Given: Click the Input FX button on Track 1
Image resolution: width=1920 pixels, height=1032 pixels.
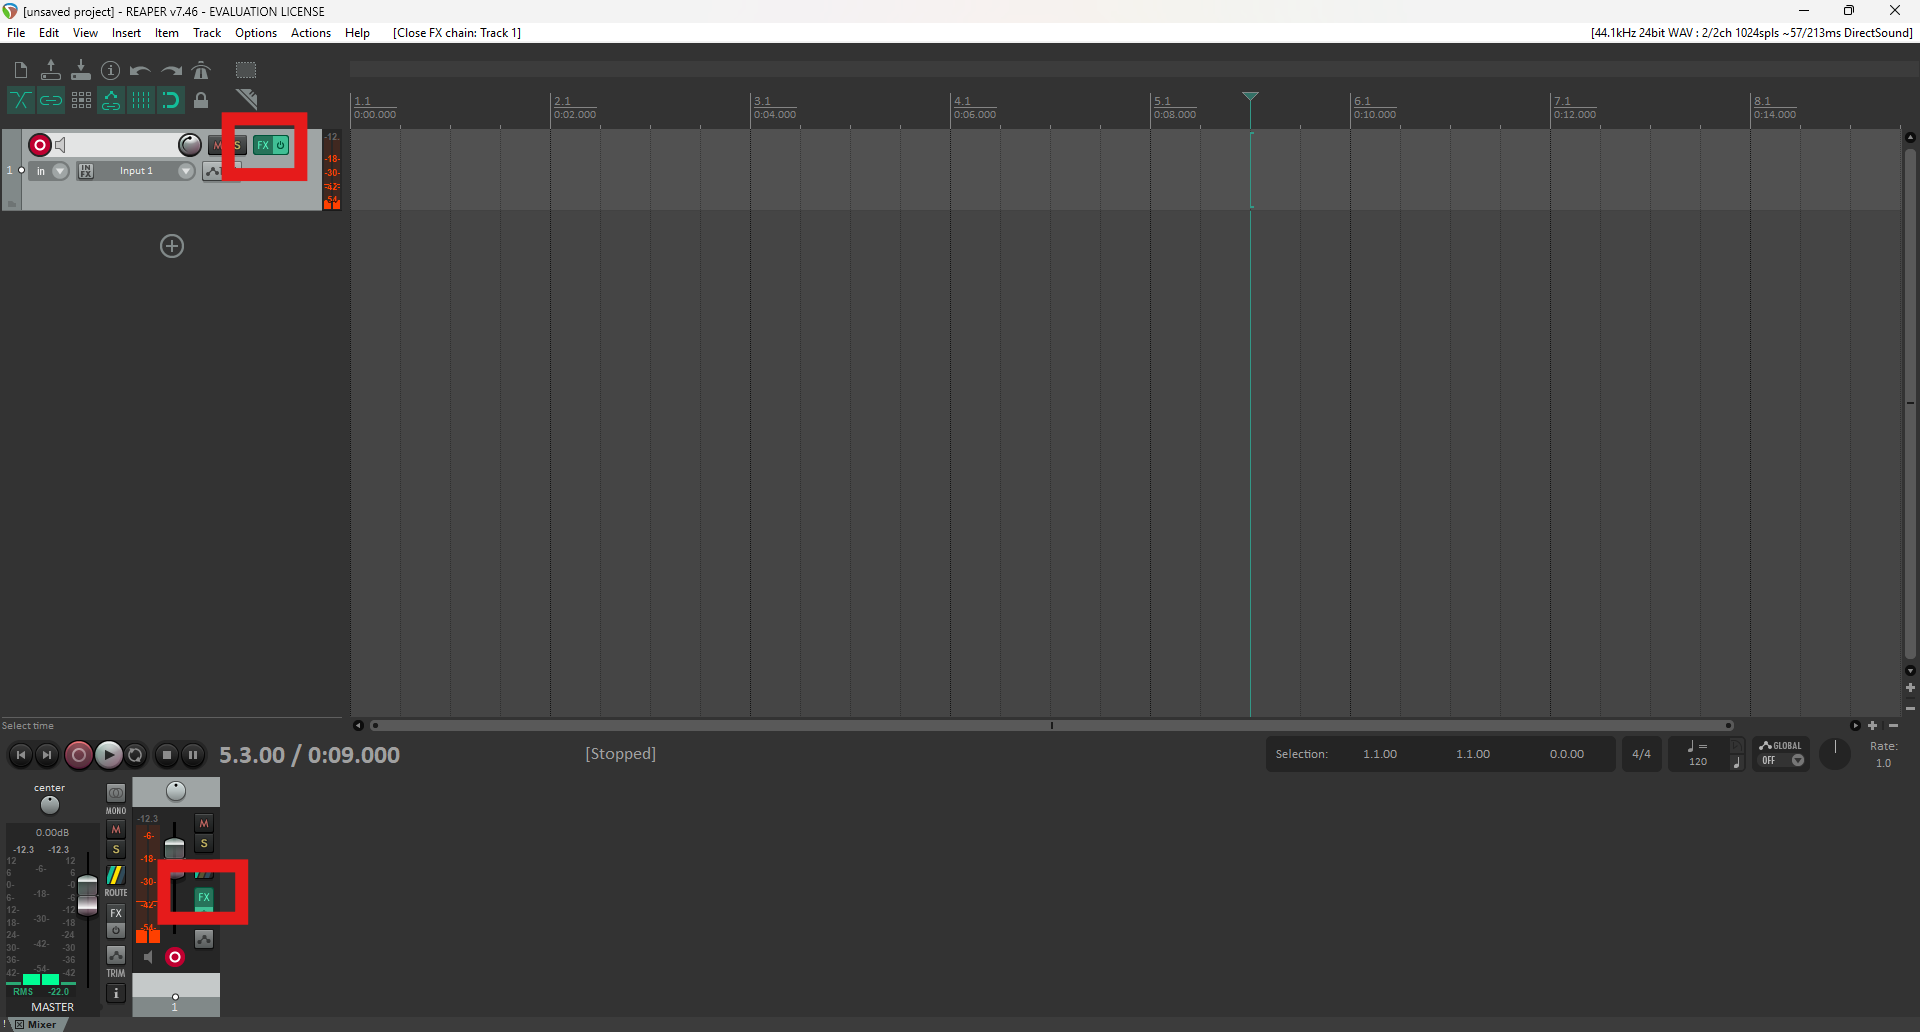Looking at the screenshot, I should [86, 171].
